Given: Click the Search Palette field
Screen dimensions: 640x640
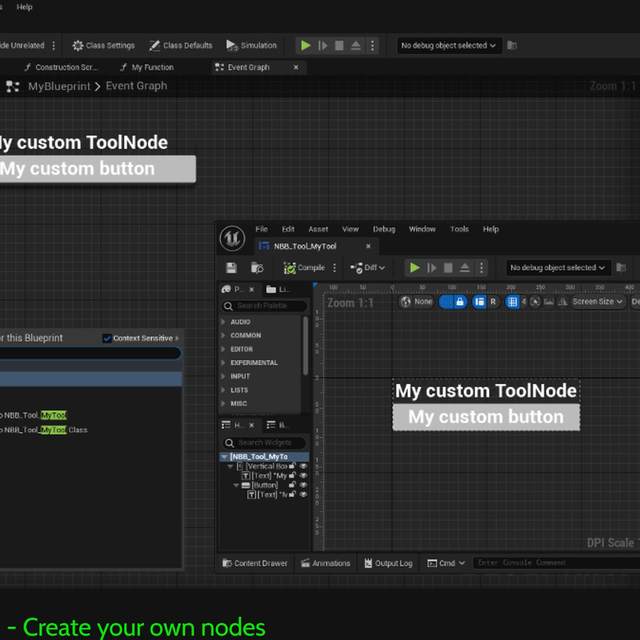Looking at the screenshot, I should (265, 306).
